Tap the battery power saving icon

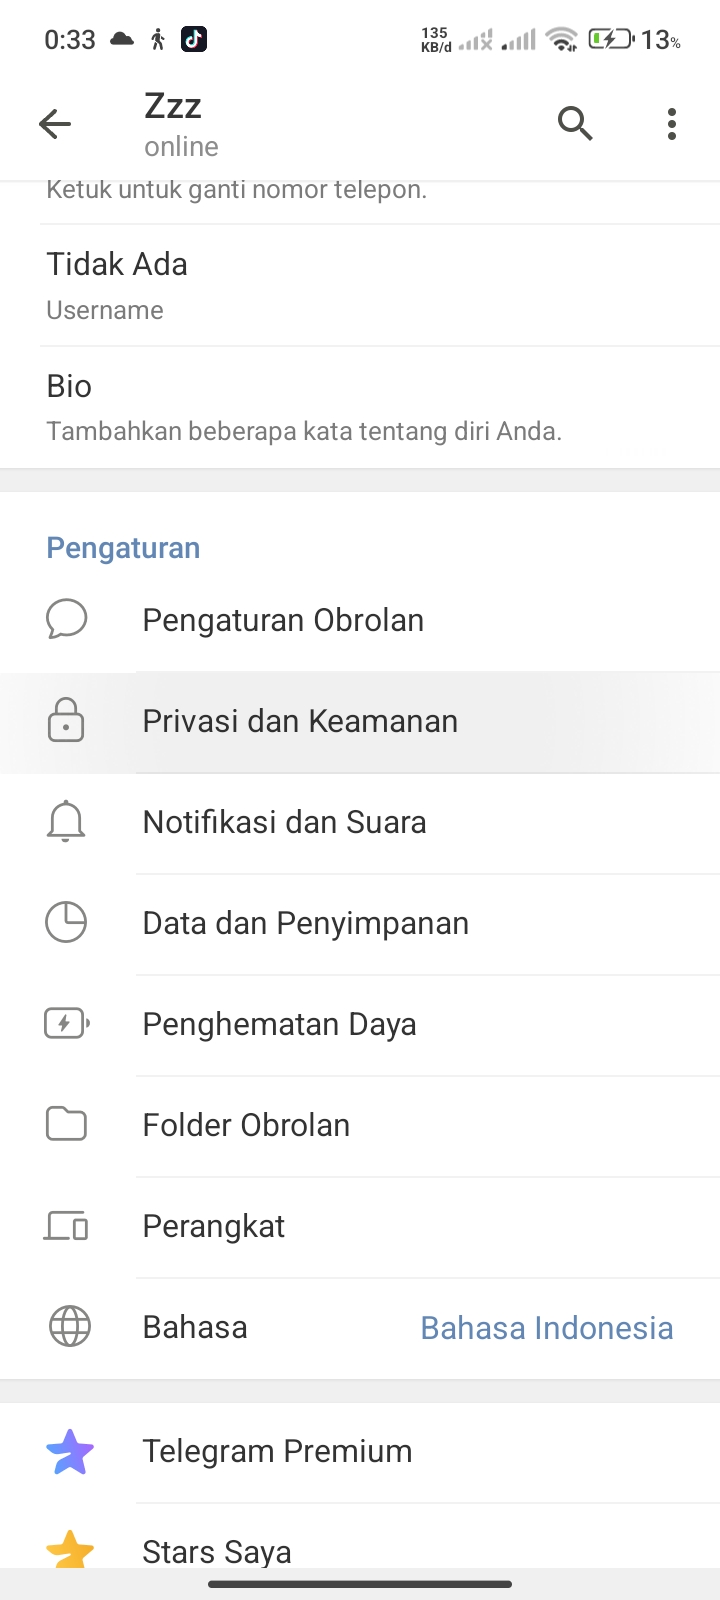pos(66,1024)
